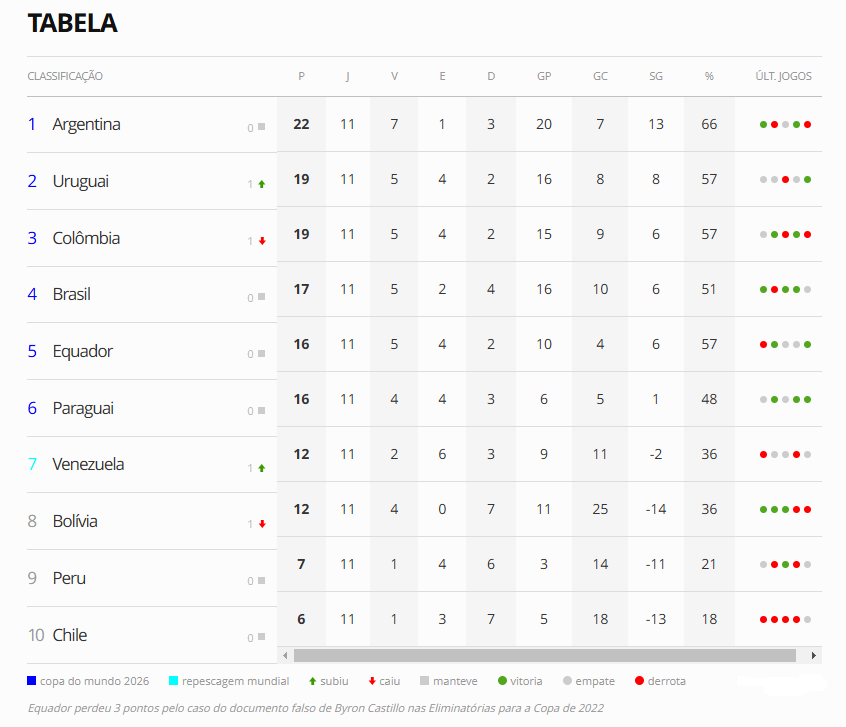This screenshot has width=846, height=727.
Task: Open the Argentina team row
Action: (424, 124)
